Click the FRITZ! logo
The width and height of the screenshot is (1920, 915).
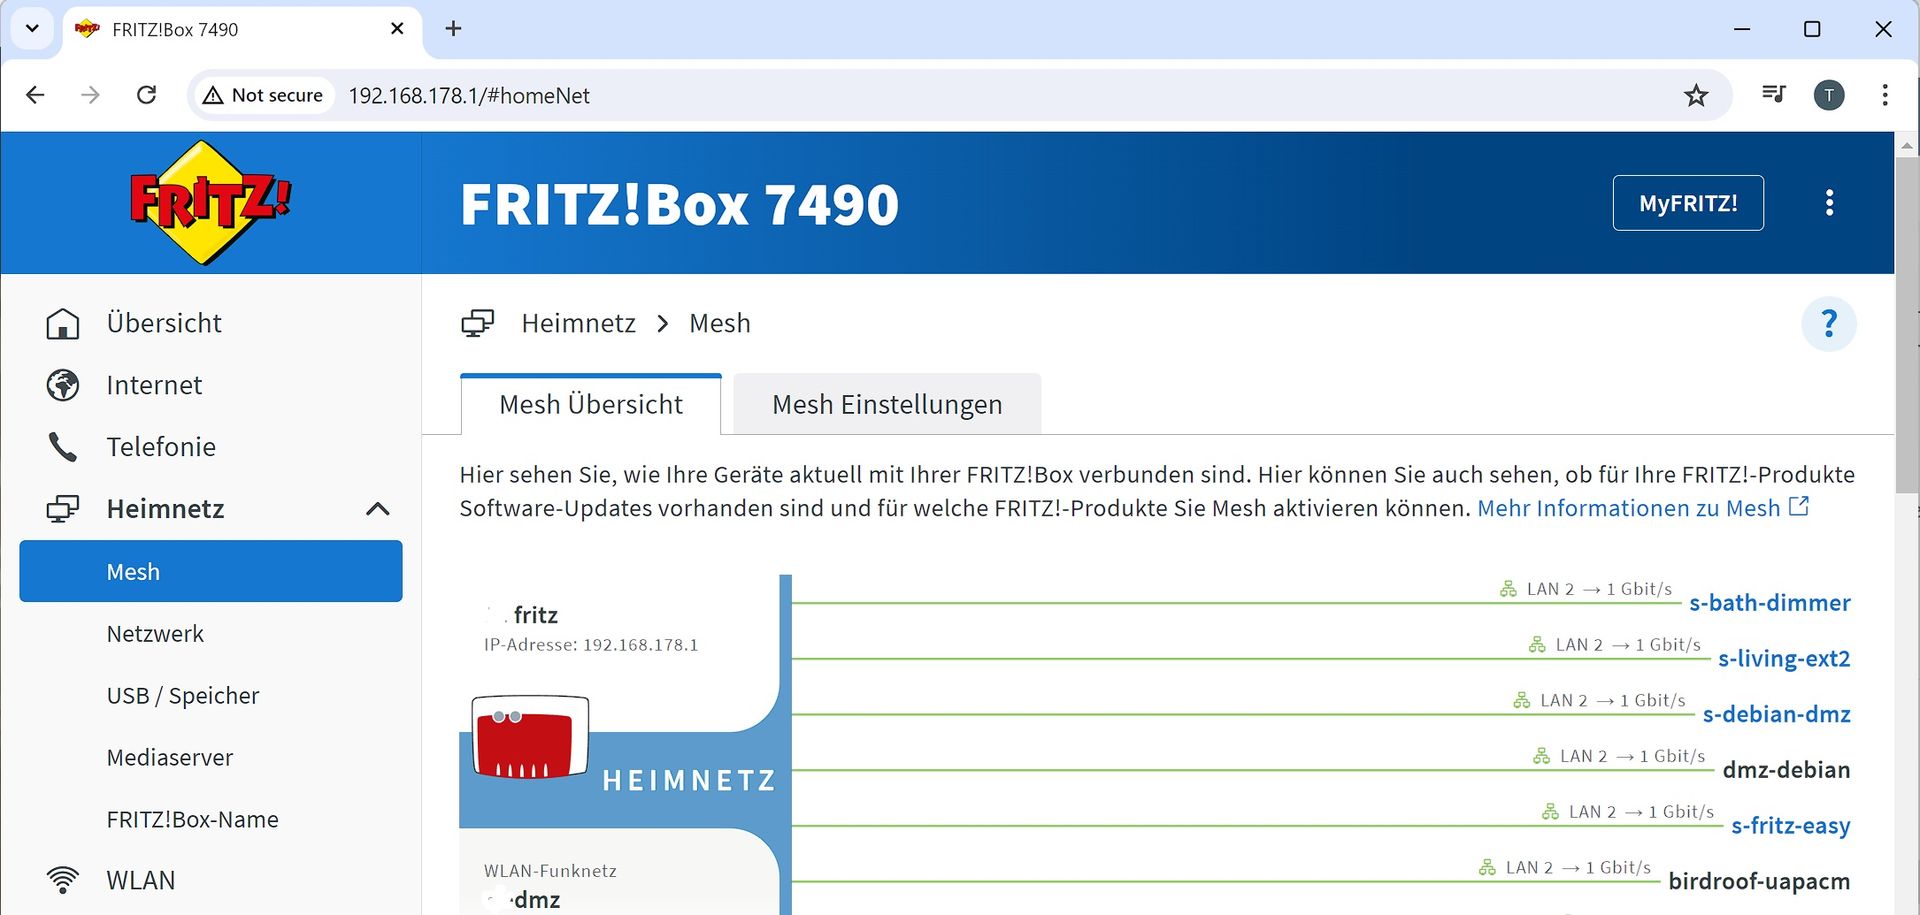pyautogui.click(x=210, y=203)
